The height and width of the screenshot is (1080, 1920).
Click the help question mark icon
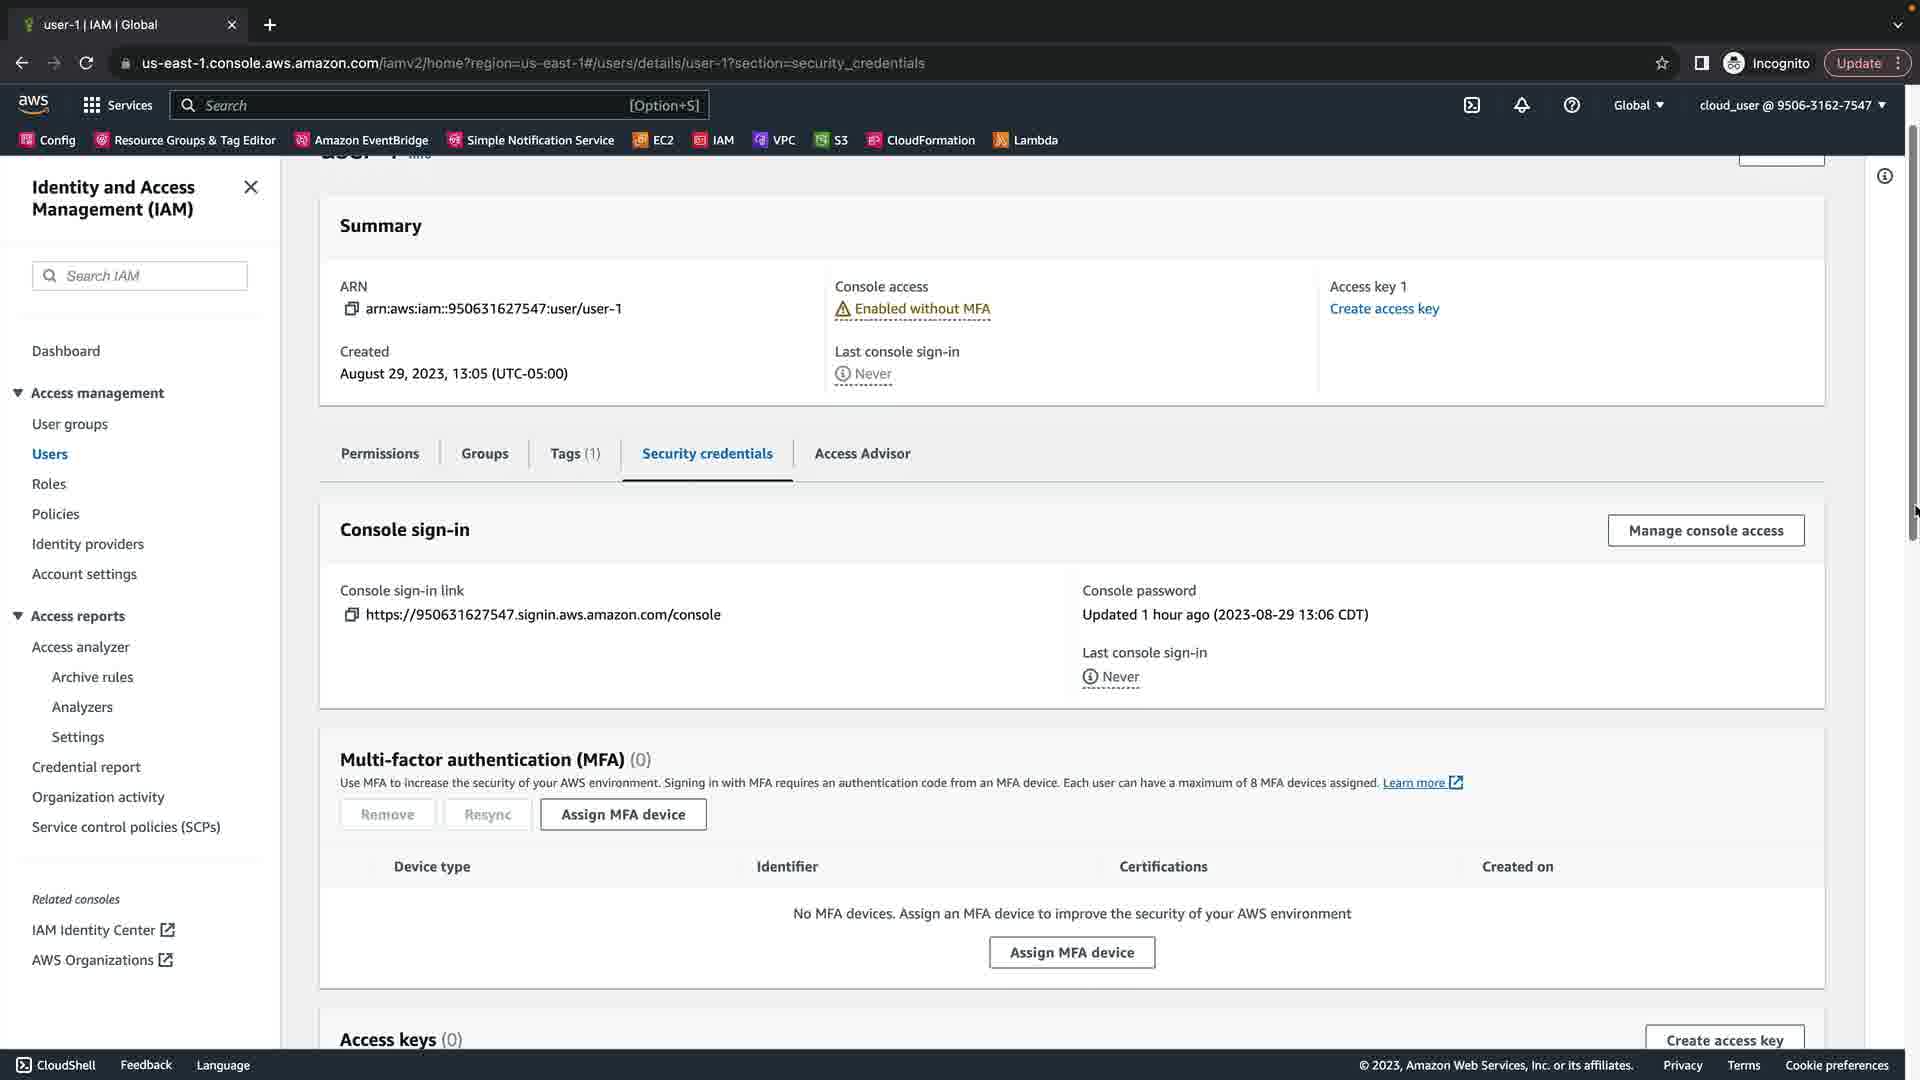pyautogui.click(x=1572, y=105)
